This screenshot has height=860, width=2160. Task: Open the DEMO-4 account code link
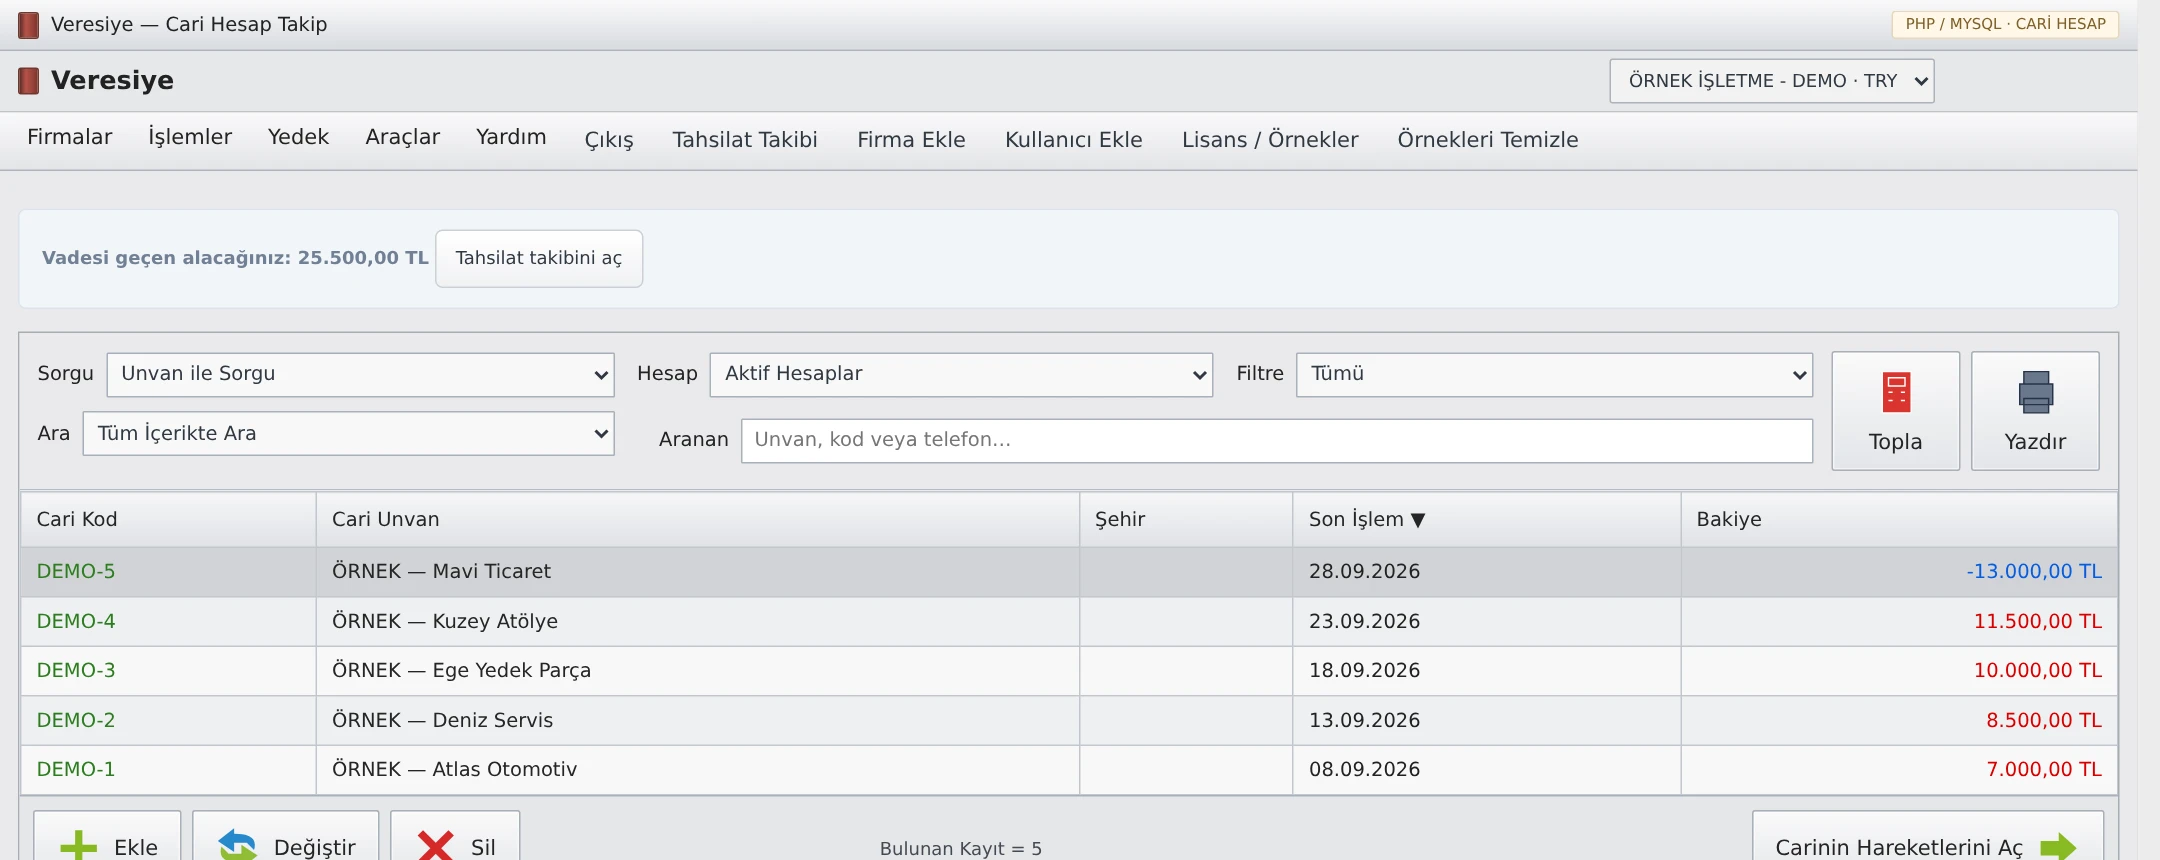coord(76,621)
